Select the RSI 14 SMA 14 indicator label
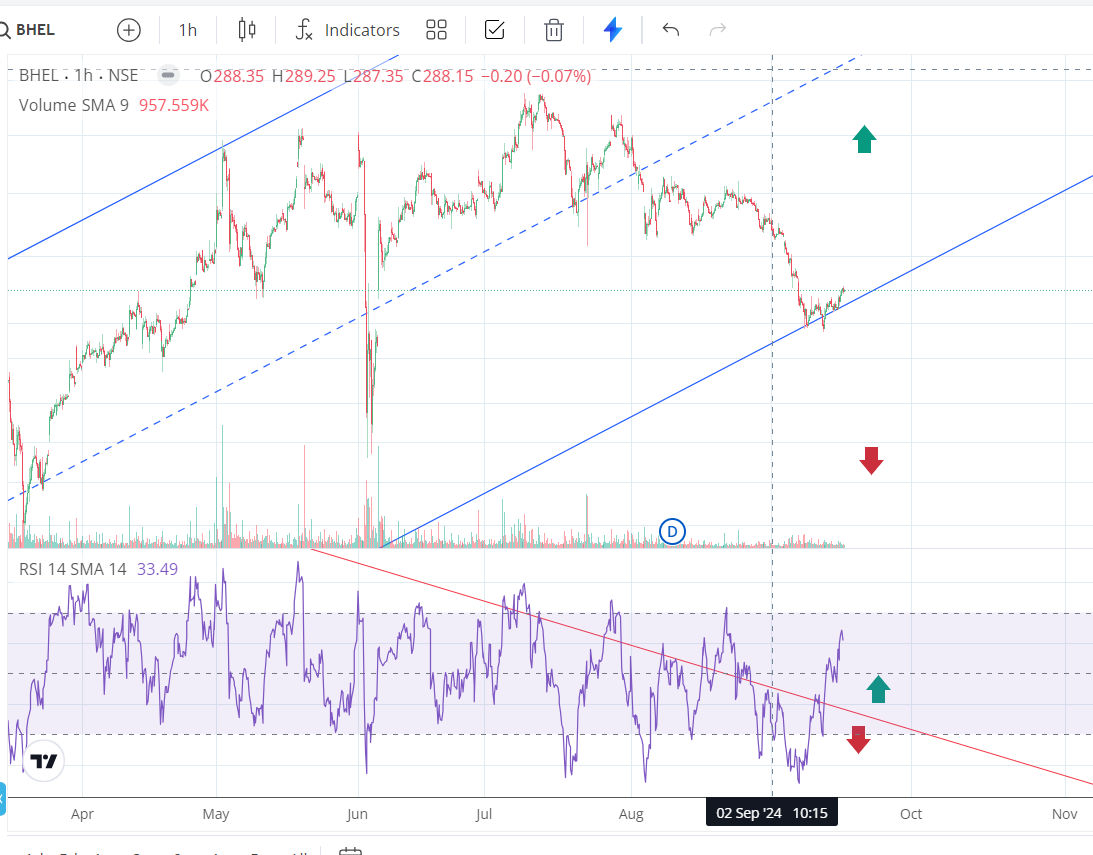The height and width of the screenshot is (855, 1093). pyautogui.click(x=72, y=569)
